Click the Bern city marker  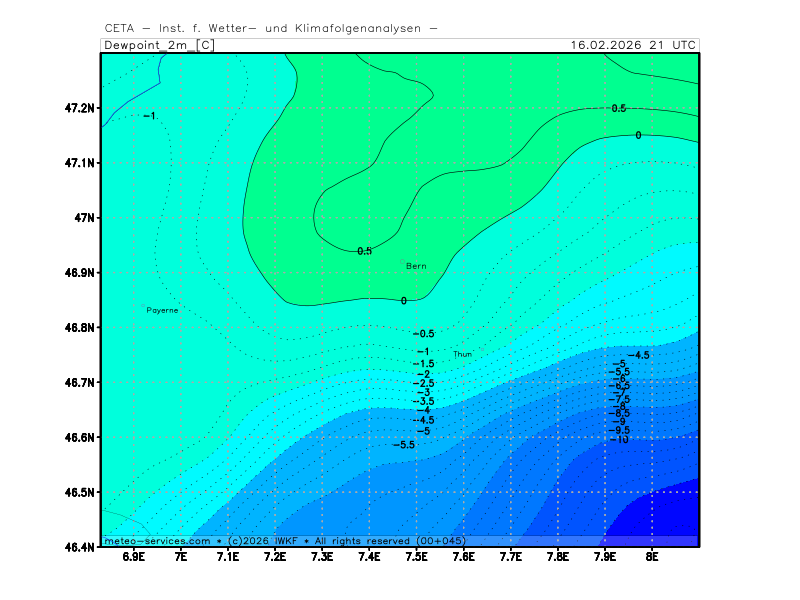coord(403,262)
